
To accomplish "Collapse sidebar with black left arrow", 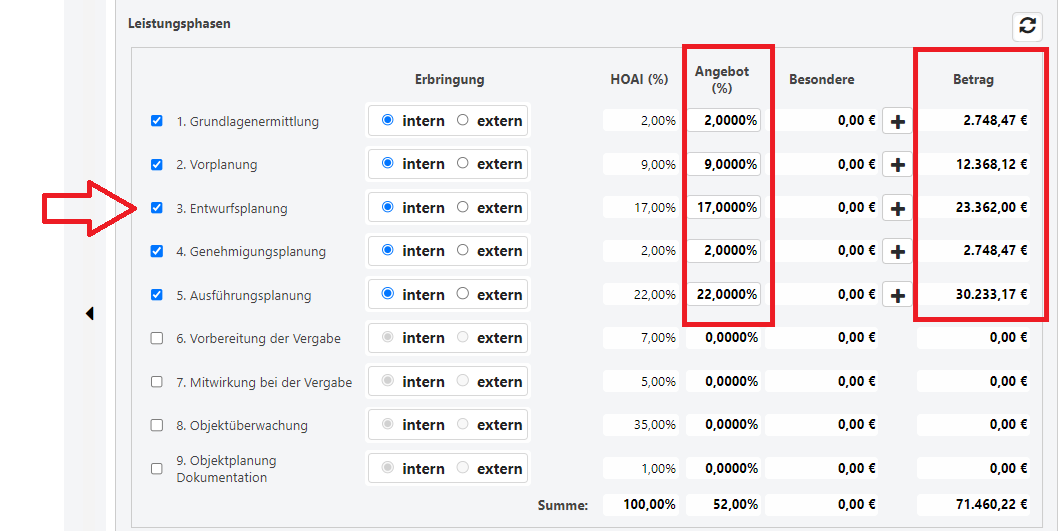I will pyautogui.click(x=89, y=314).
